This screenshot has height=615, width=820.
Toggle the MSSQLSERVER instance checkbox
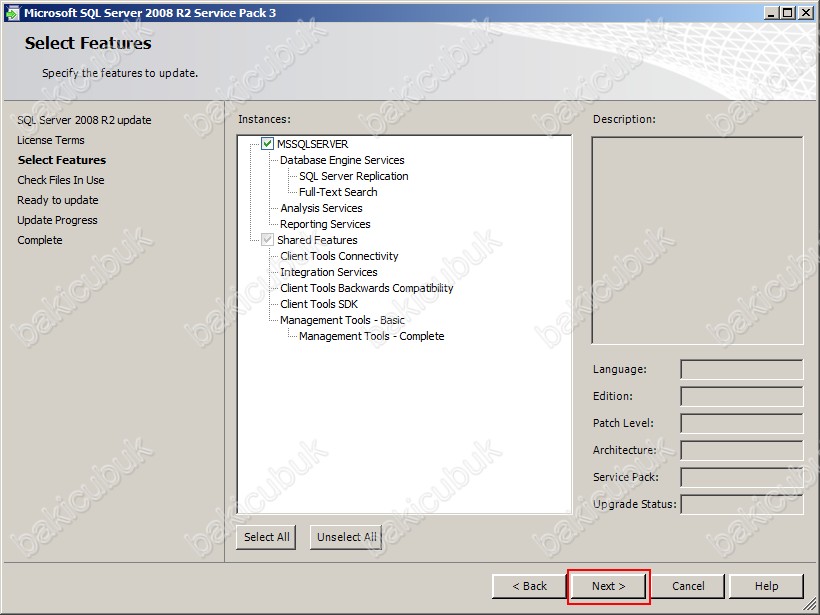click(x=267, y=143)
